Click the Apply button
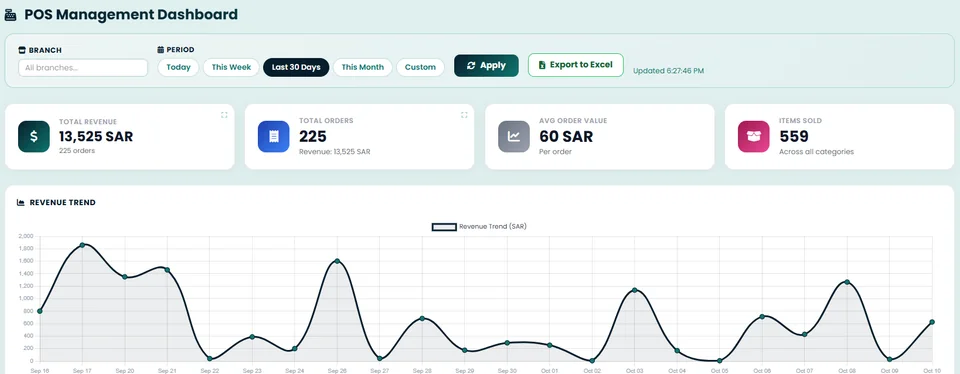Screen dimensions: 960x374 pos(486,65)
